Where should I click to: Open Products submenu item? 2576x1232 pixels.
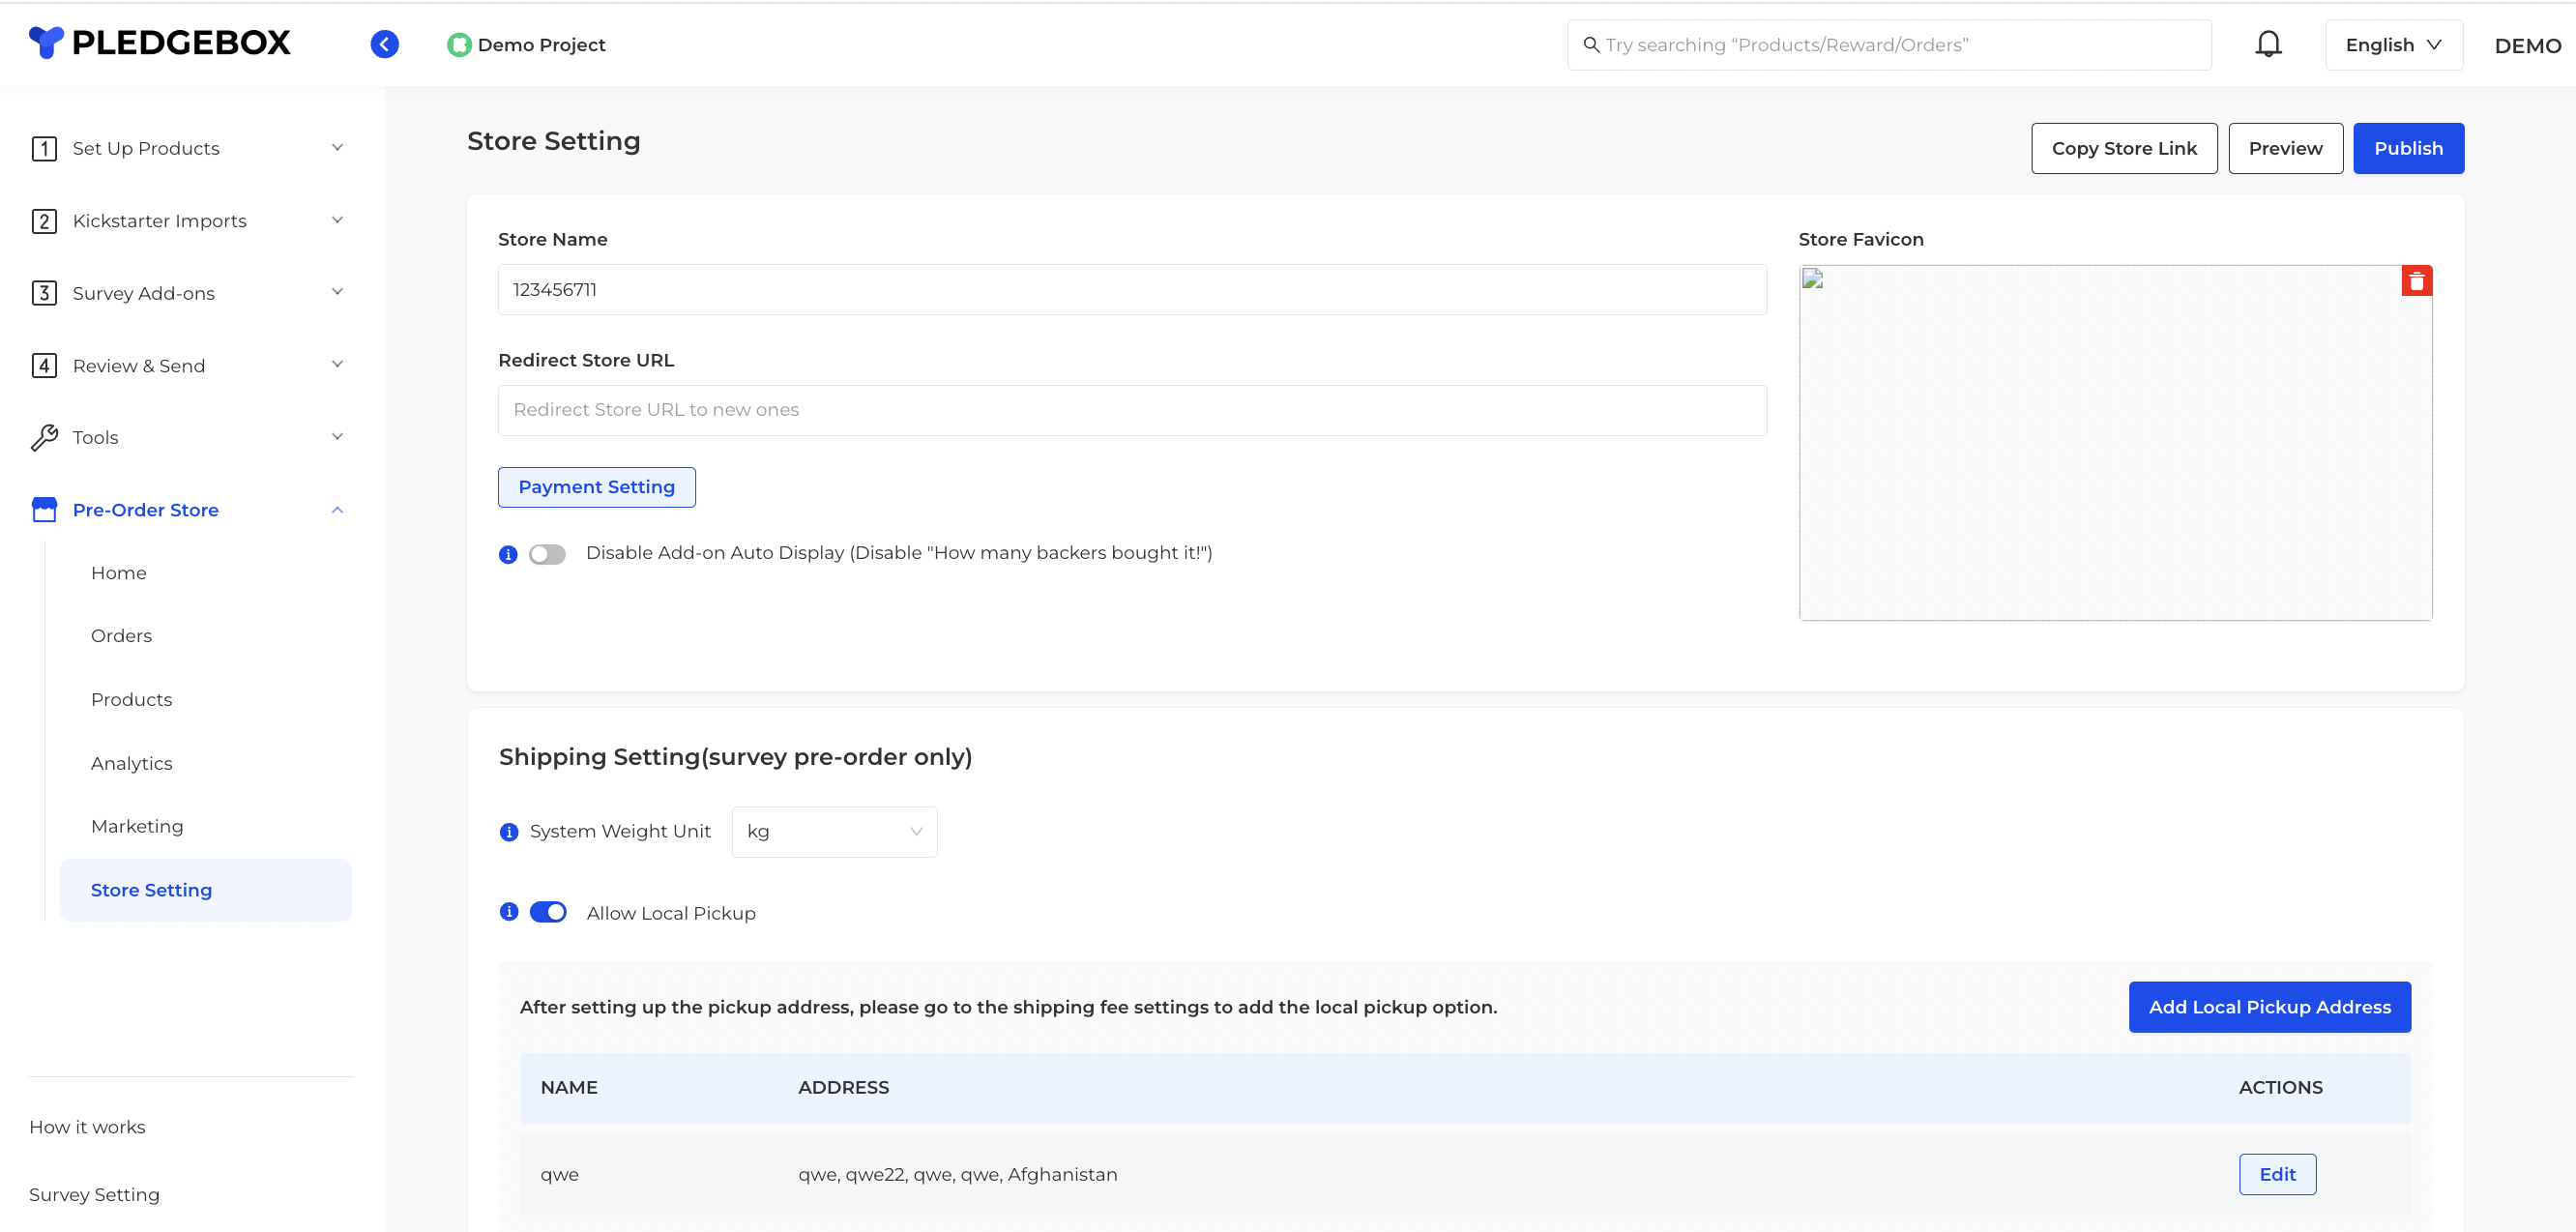pyautogui.click(x=131, y=700)
